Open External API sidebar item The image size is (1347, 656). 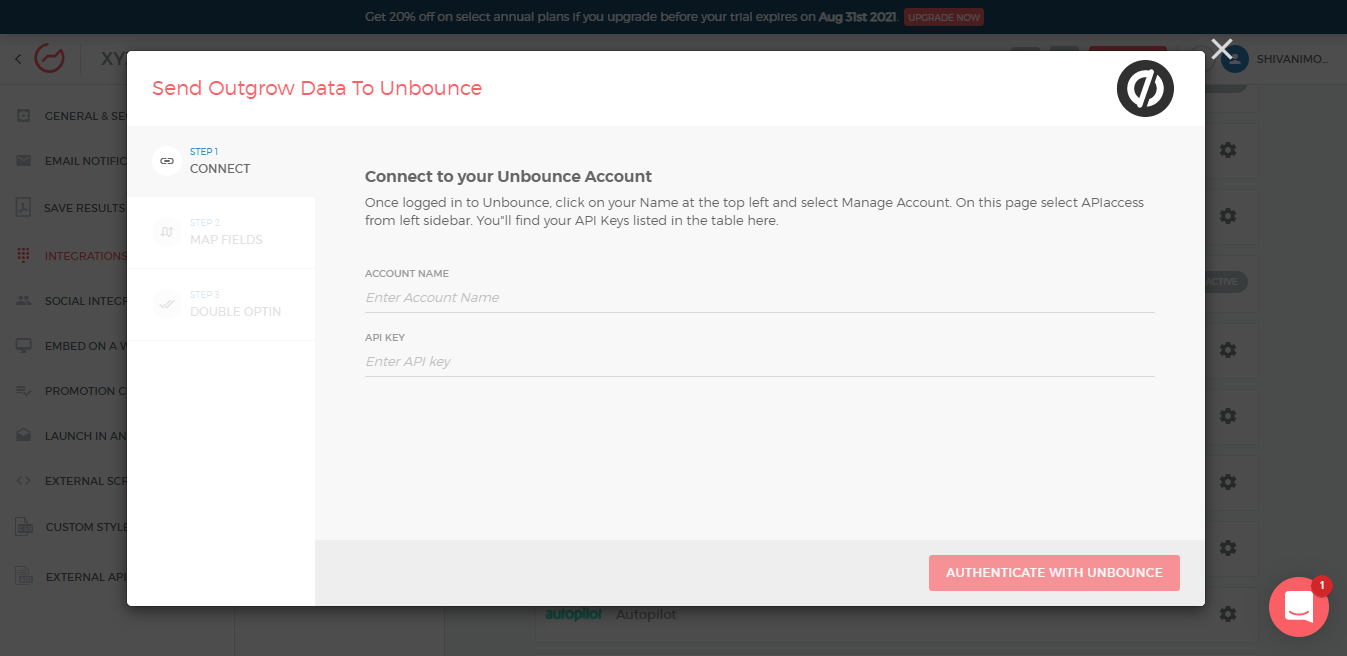click(x=72, y=577)
